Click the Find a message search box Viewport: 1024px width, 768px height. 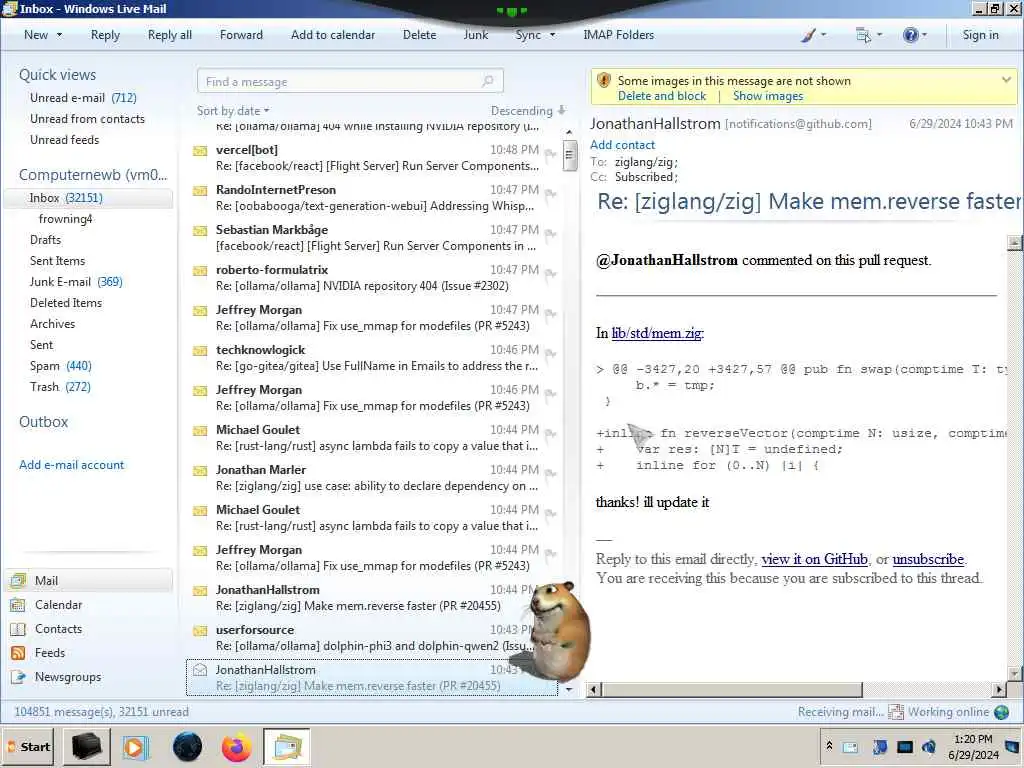point(350,81)
